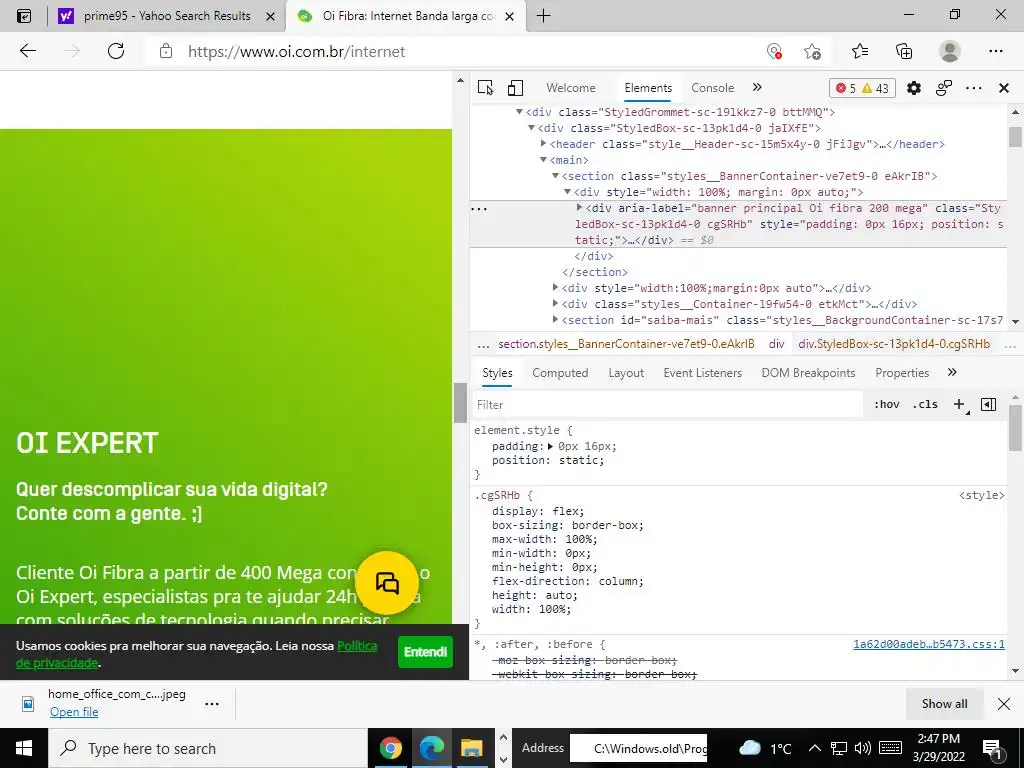Open the DOM Breakpoints tab

[808, 373]
